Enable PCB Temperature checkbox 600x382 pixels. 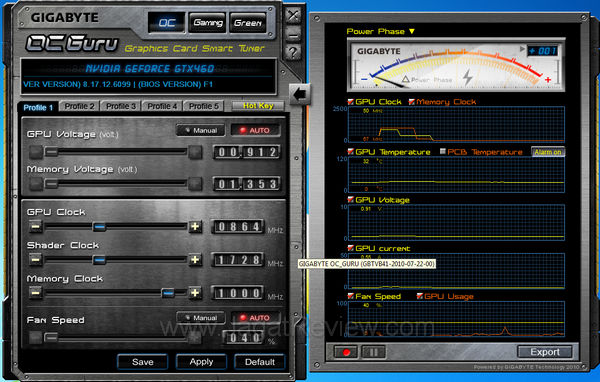443,152
